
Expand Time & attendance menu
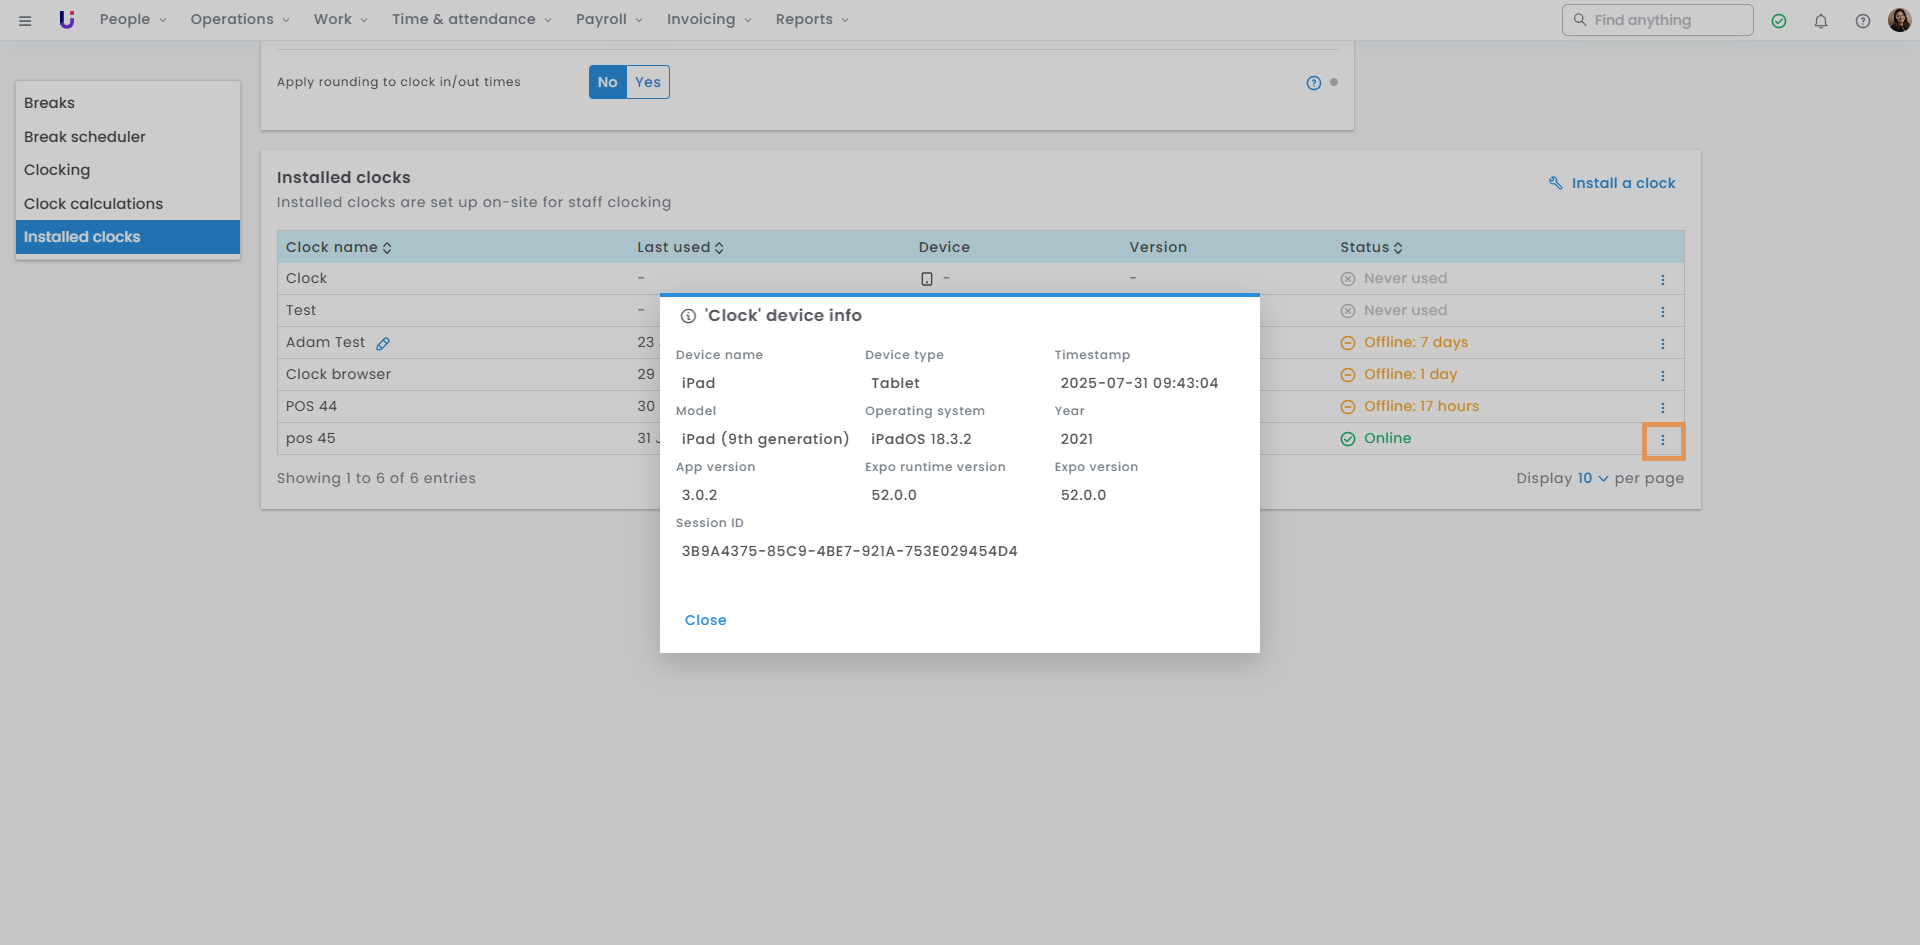point(471,20)
